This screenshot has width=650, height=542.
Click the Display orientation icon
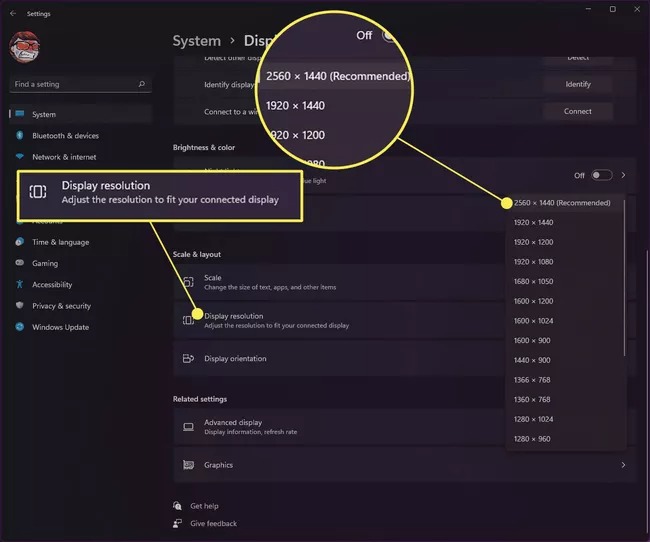188,358
